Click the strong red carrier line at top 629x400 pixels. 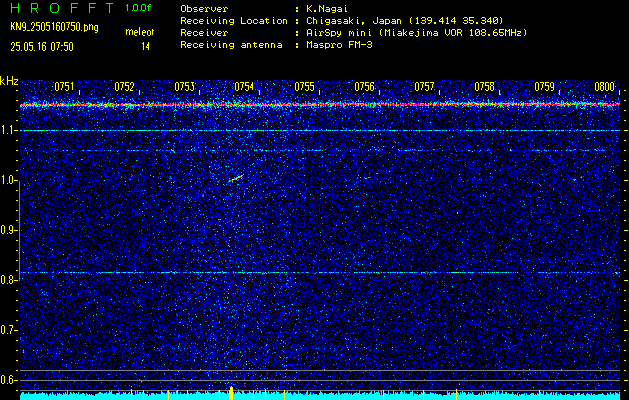pyautogui.click(x=320, y=105)
